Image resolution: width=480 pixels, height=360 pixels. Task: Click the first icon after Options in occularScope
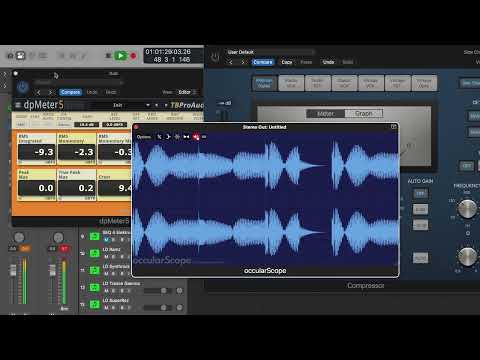click(x=159, y=137)
